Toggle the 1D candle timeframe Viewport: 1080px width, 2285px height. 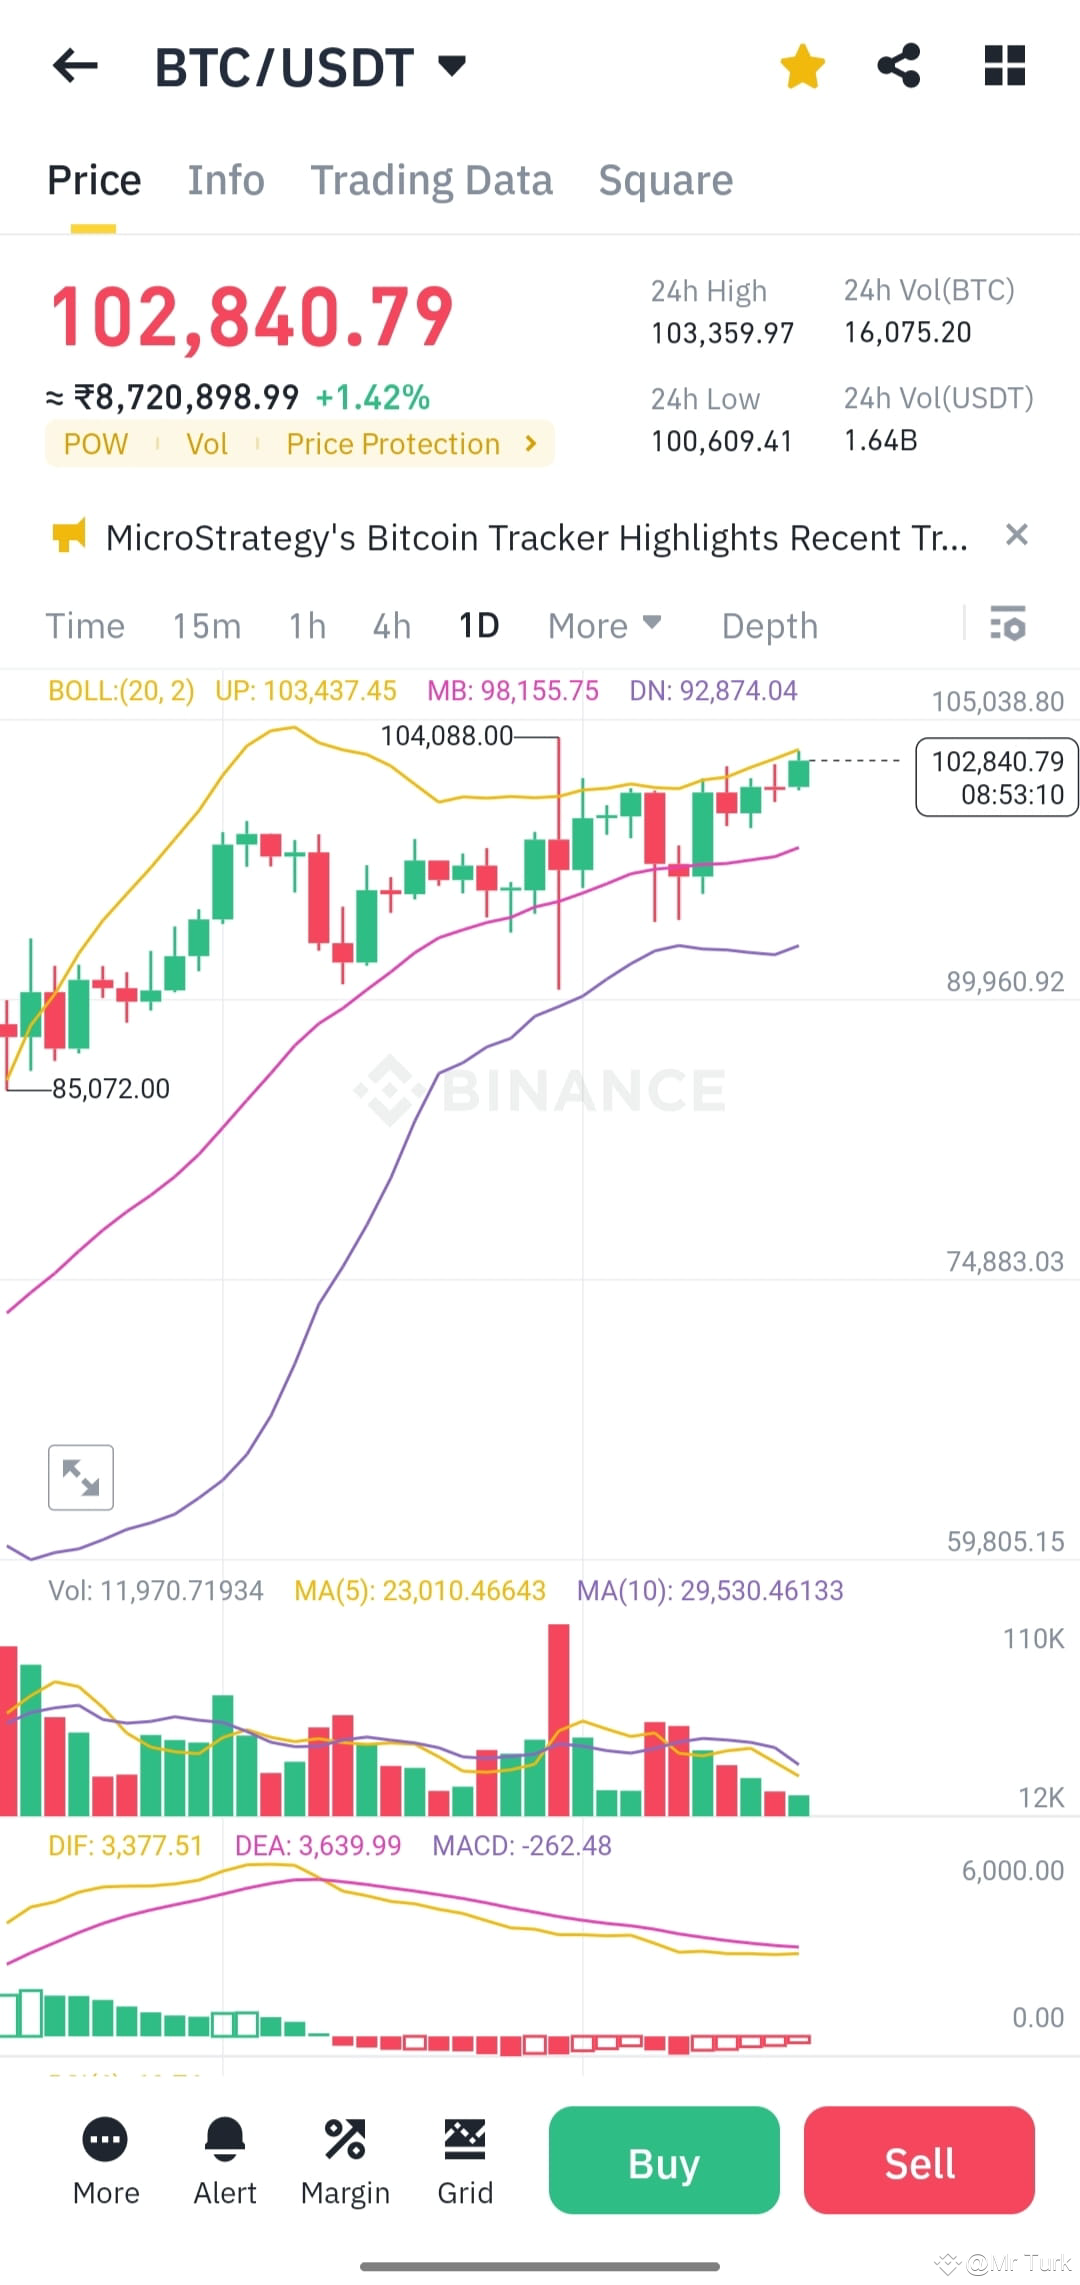[x=478, y=625]
